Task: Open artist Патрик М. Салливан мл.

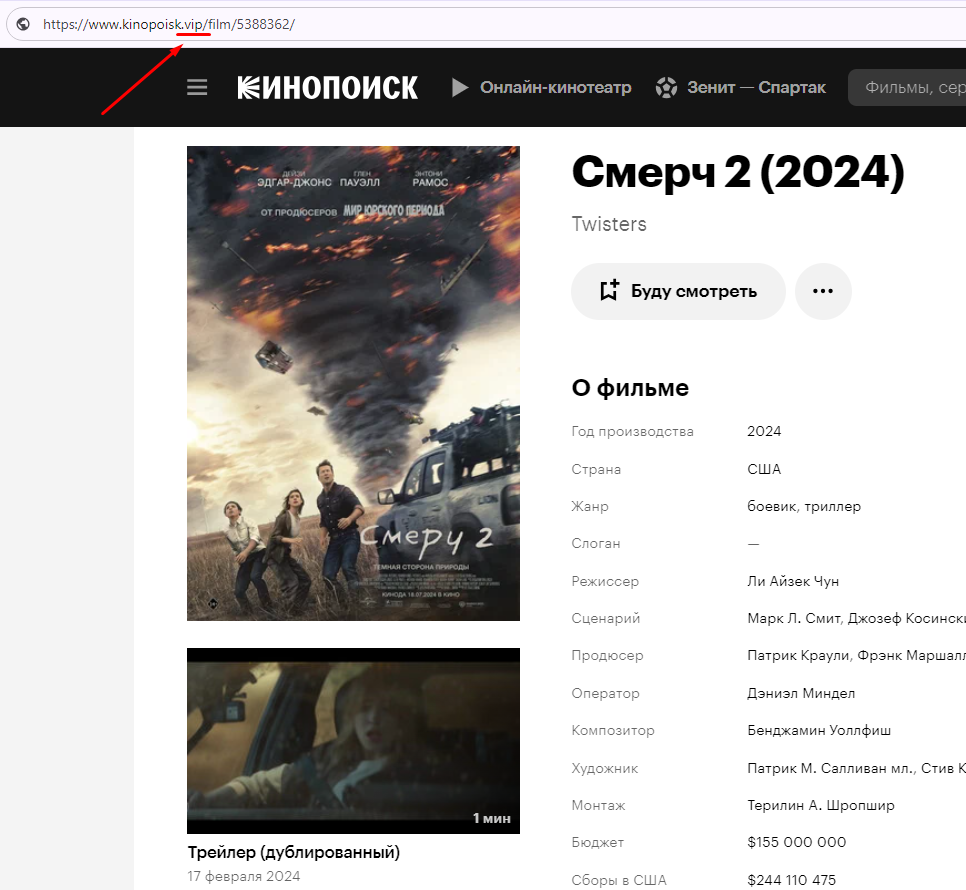Action: point(830,769)
